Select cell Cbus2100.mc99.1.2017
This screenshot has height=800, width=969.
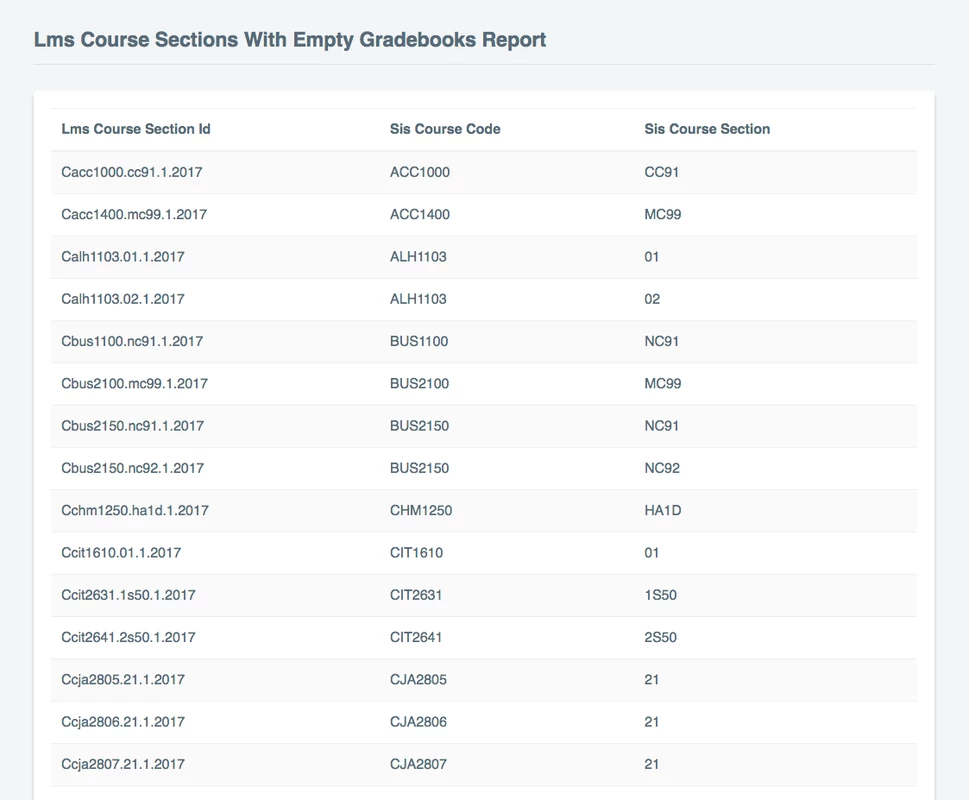tap(135, 384)
